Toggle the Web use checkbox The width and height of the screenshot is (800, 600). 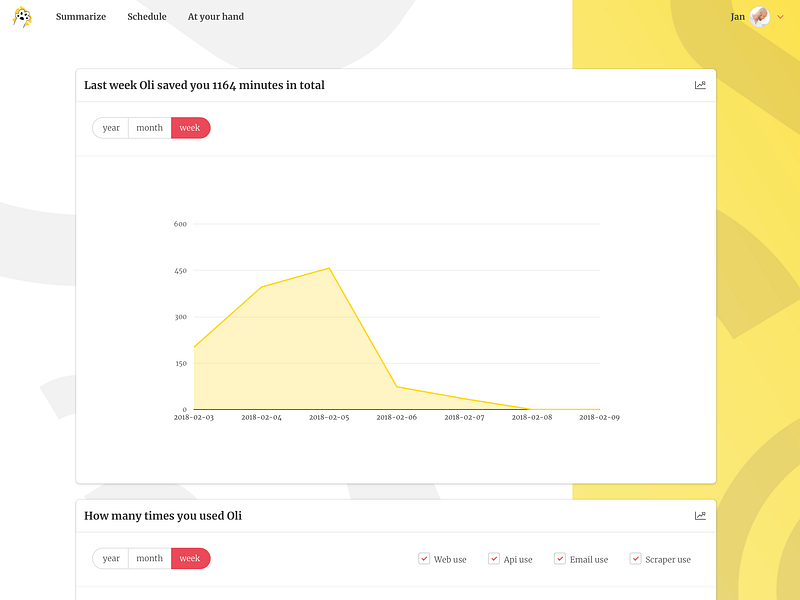pyautogui.click(x=424, y=558)
